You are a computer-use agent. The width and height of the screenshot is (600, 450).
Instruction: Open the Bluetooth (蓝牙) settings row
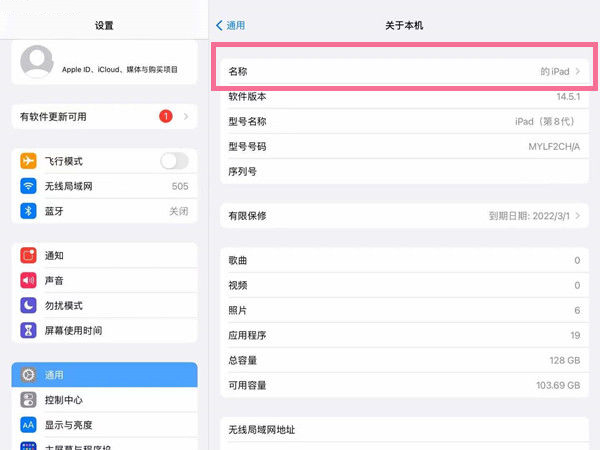point(104,211)
